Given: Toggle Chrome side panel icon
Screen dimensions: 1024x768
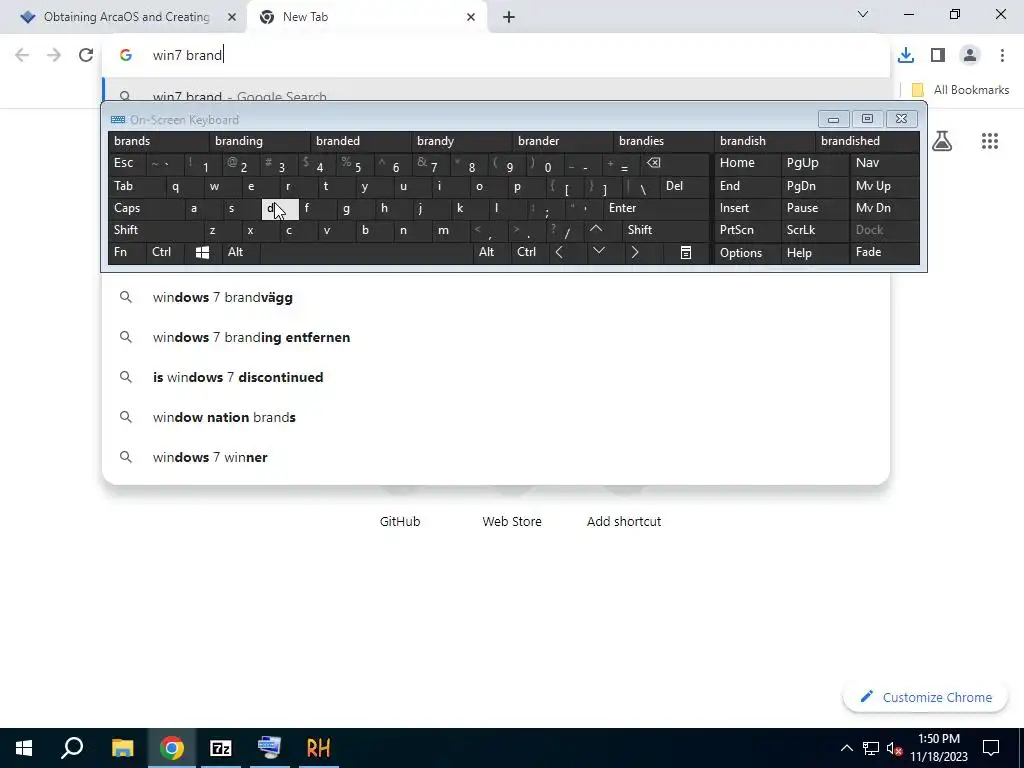Looking at the screenshot, I should [938, 55].
